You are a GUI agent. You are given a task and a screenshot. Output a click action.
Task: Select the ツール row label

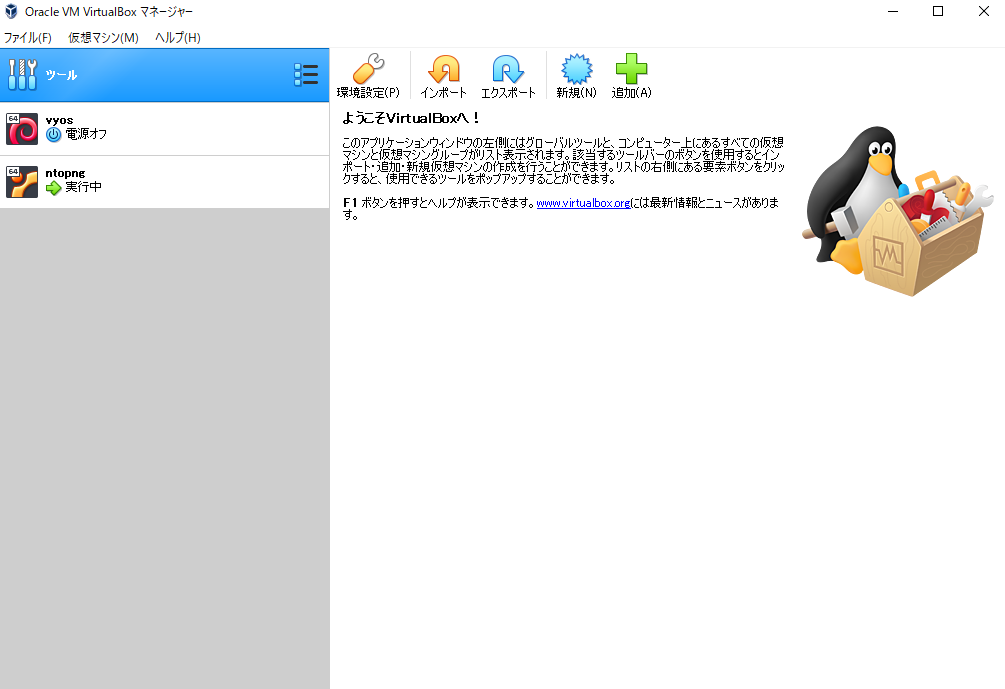(x=61, y=75)
